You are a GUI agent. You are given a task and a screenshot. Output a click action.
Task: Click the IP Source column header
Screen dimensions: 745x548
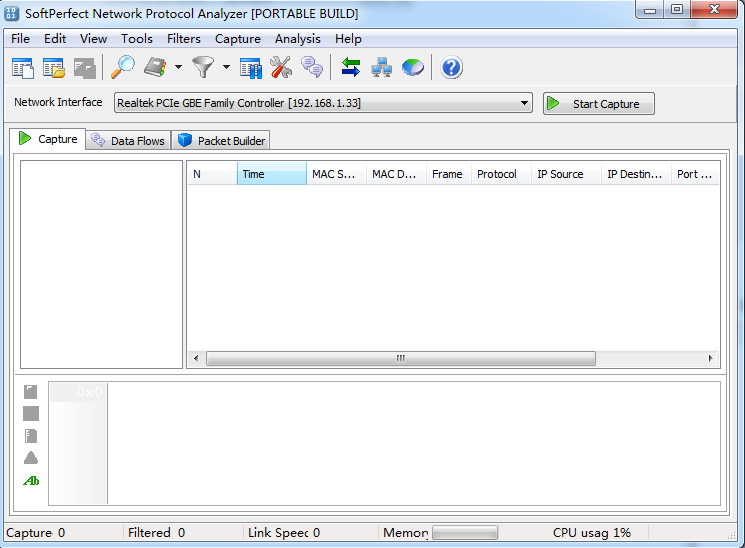point(566,174)
